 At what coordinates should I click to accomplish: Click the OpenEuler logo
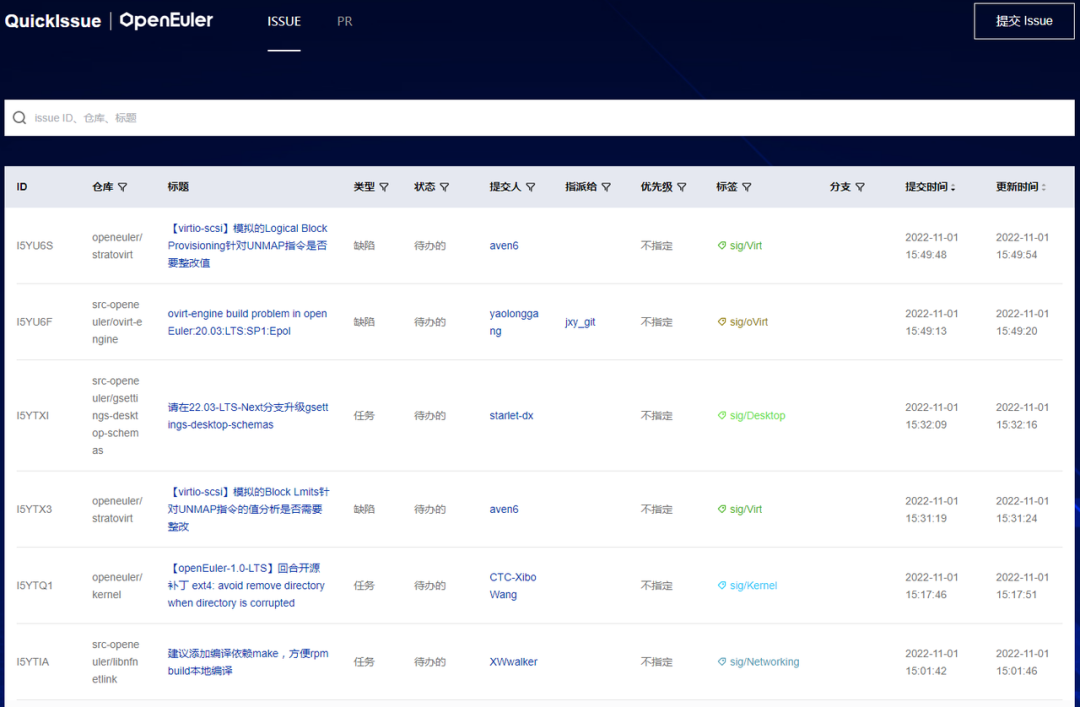click(166, 21)
